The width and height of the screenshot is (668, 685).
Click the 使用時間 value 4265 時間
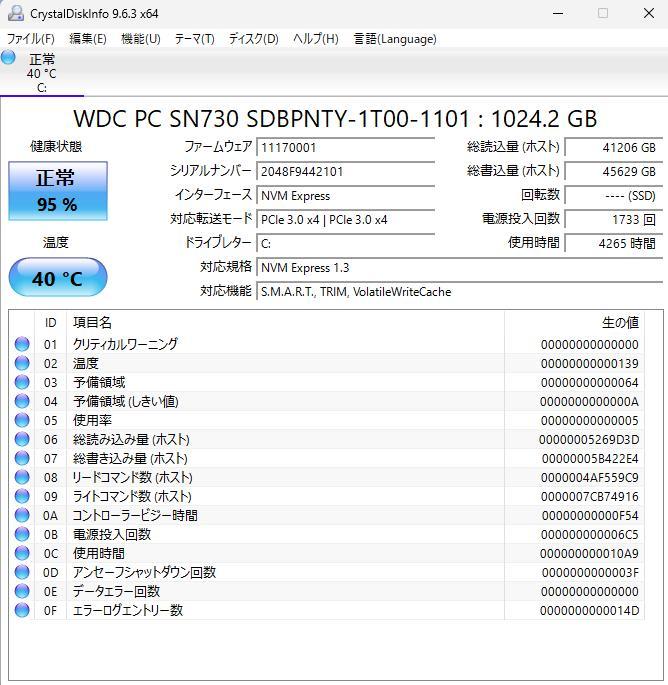(613, 243)
